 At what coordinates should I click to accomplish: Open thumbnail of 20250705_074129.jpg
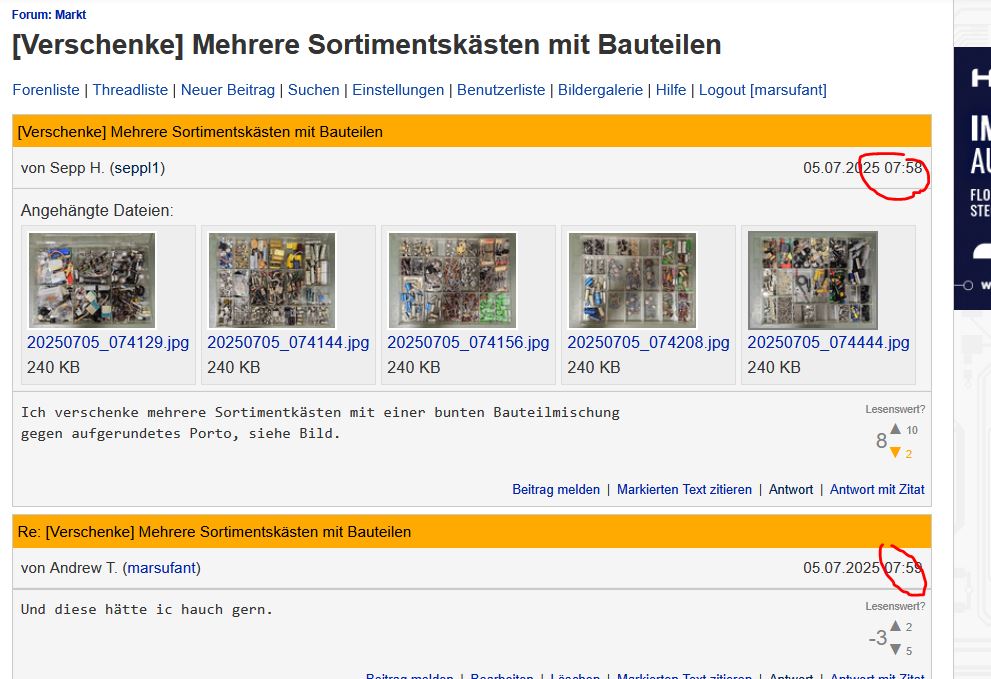tap(92, 280)
